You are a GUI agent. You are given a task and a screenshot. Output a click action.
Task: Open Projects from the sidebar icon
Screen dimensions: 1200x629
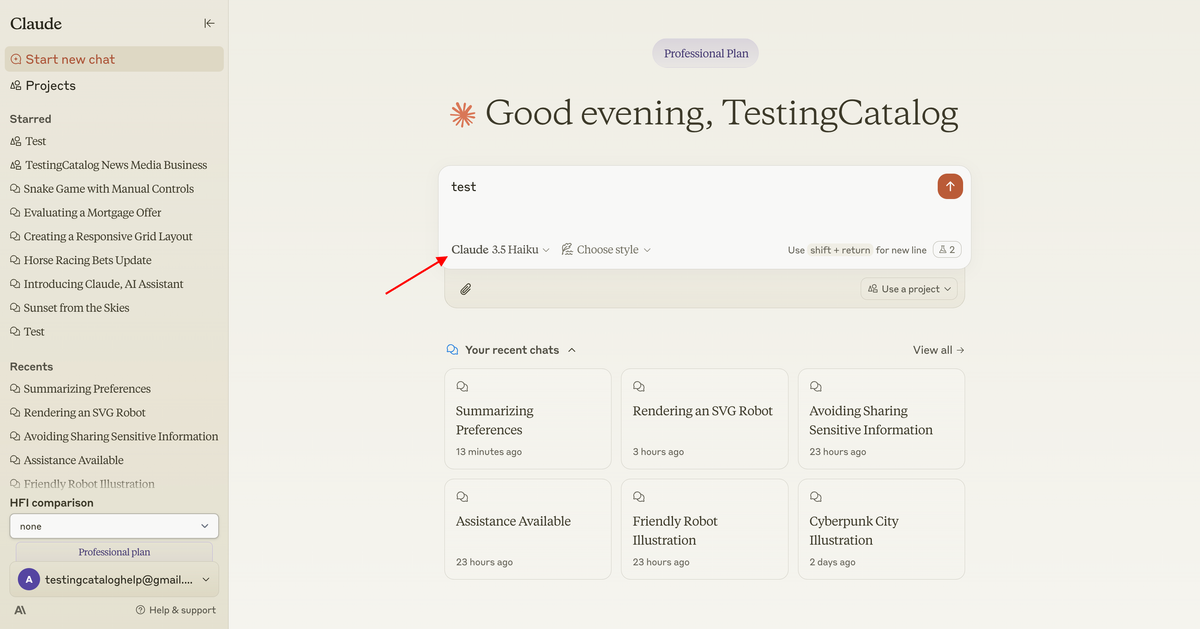tap(14, 85)
